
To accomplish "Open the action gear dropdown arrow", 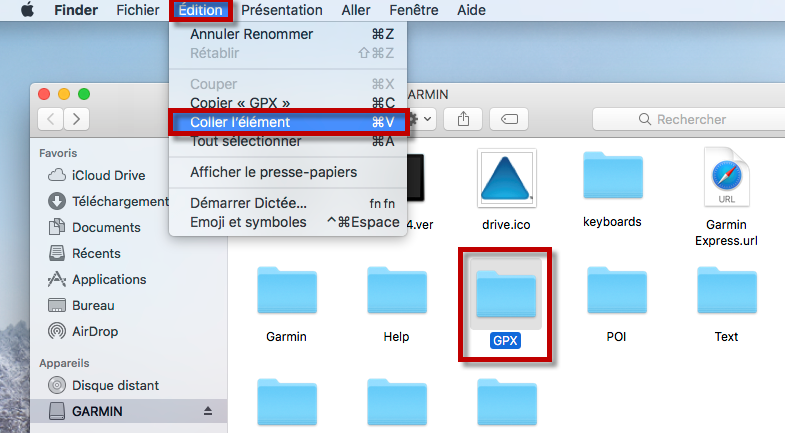I will [427, 119].
